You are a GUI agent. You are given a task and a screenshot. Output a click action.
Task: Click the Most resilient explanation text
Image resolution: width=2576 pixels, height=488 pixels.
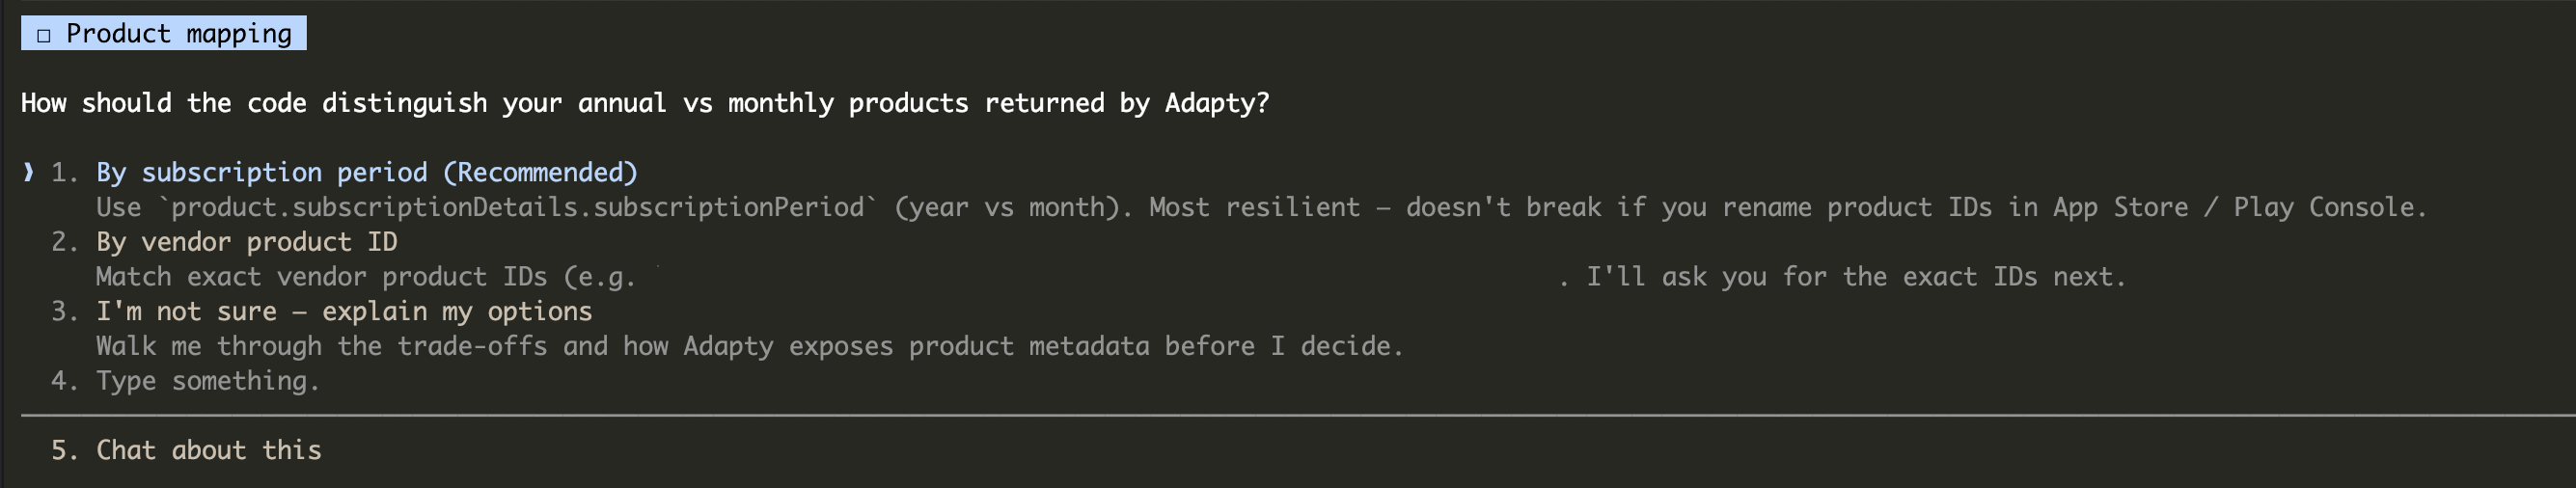point(1788,207)
